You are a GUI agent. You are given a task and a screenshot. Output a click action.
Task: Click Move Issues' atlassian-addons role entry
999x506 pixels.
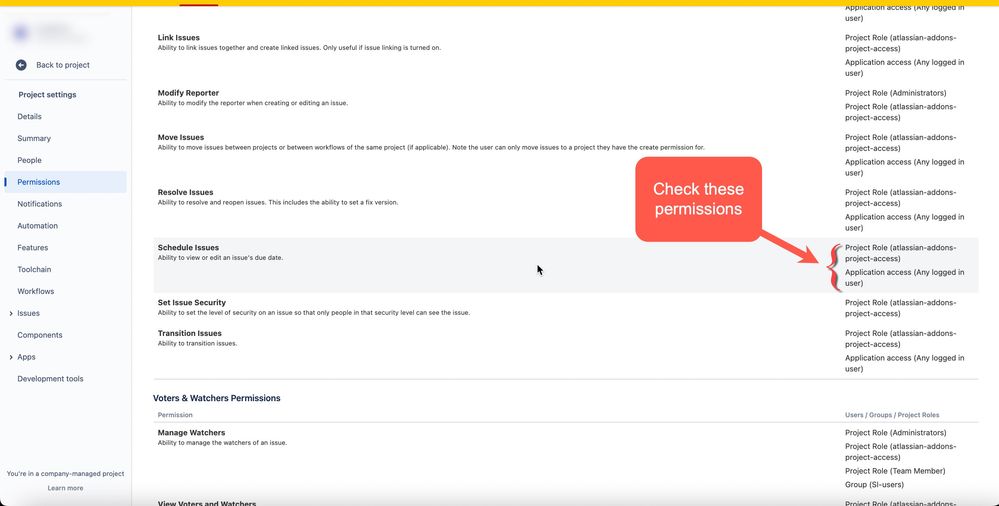pos(901,143)
